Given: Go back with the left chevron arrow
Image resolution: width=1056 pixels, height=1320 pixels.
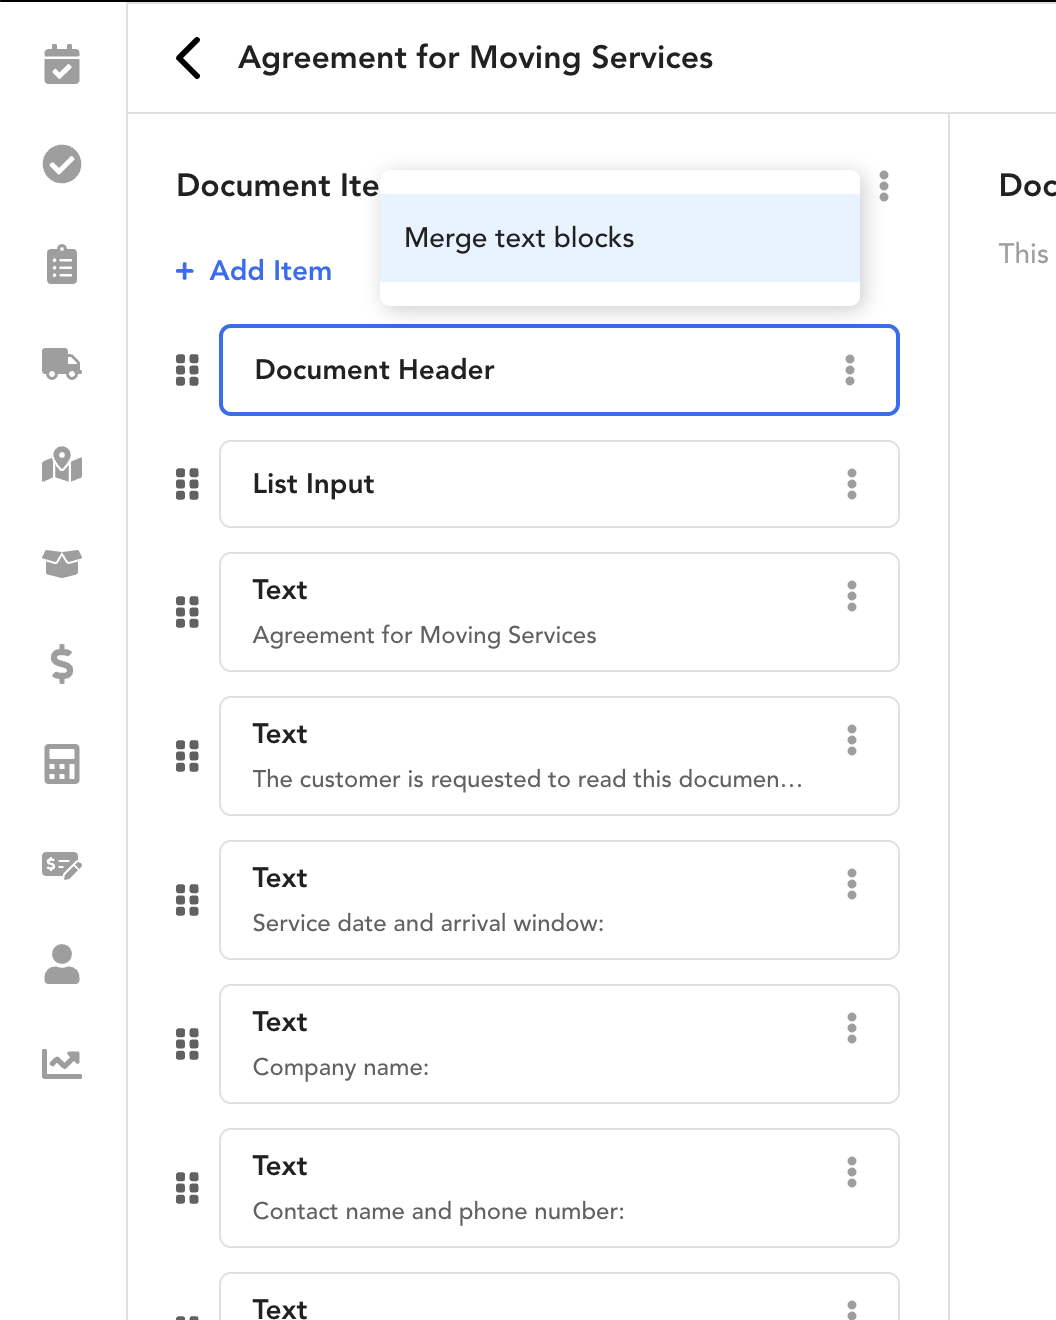Looking at the screenshot, I should tap(189, 58).
